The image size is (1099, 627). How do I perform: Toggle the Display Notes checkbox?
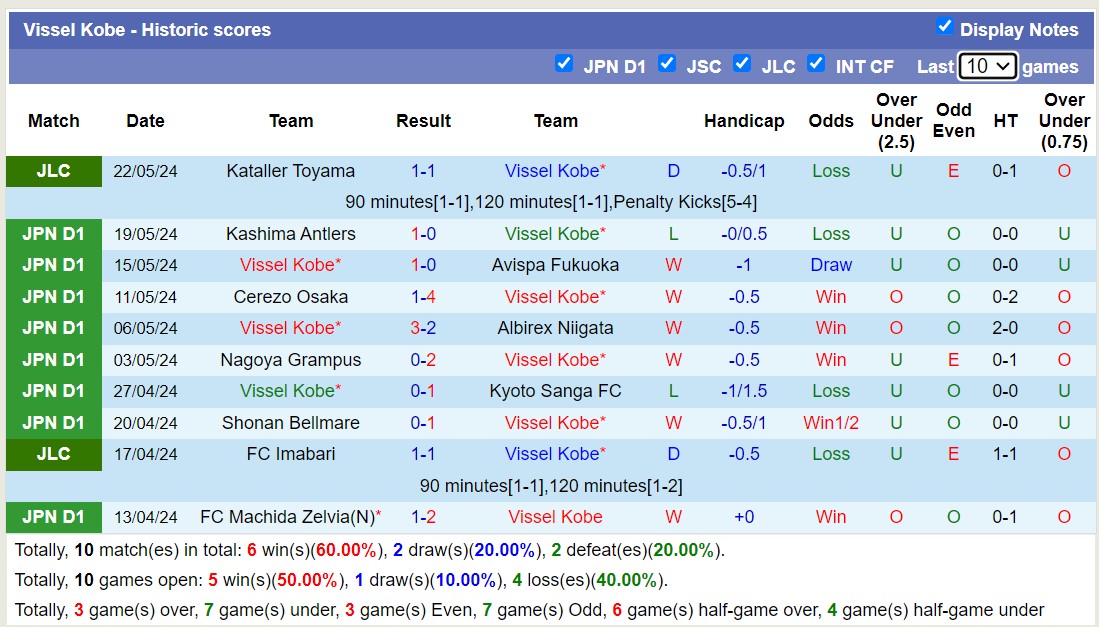point(944,27)
